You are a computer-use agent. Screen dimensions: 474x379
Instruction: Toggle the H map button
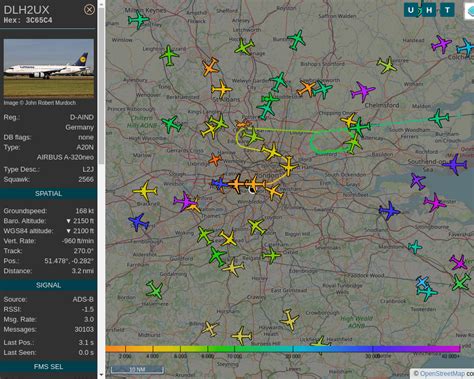(429, 10)
